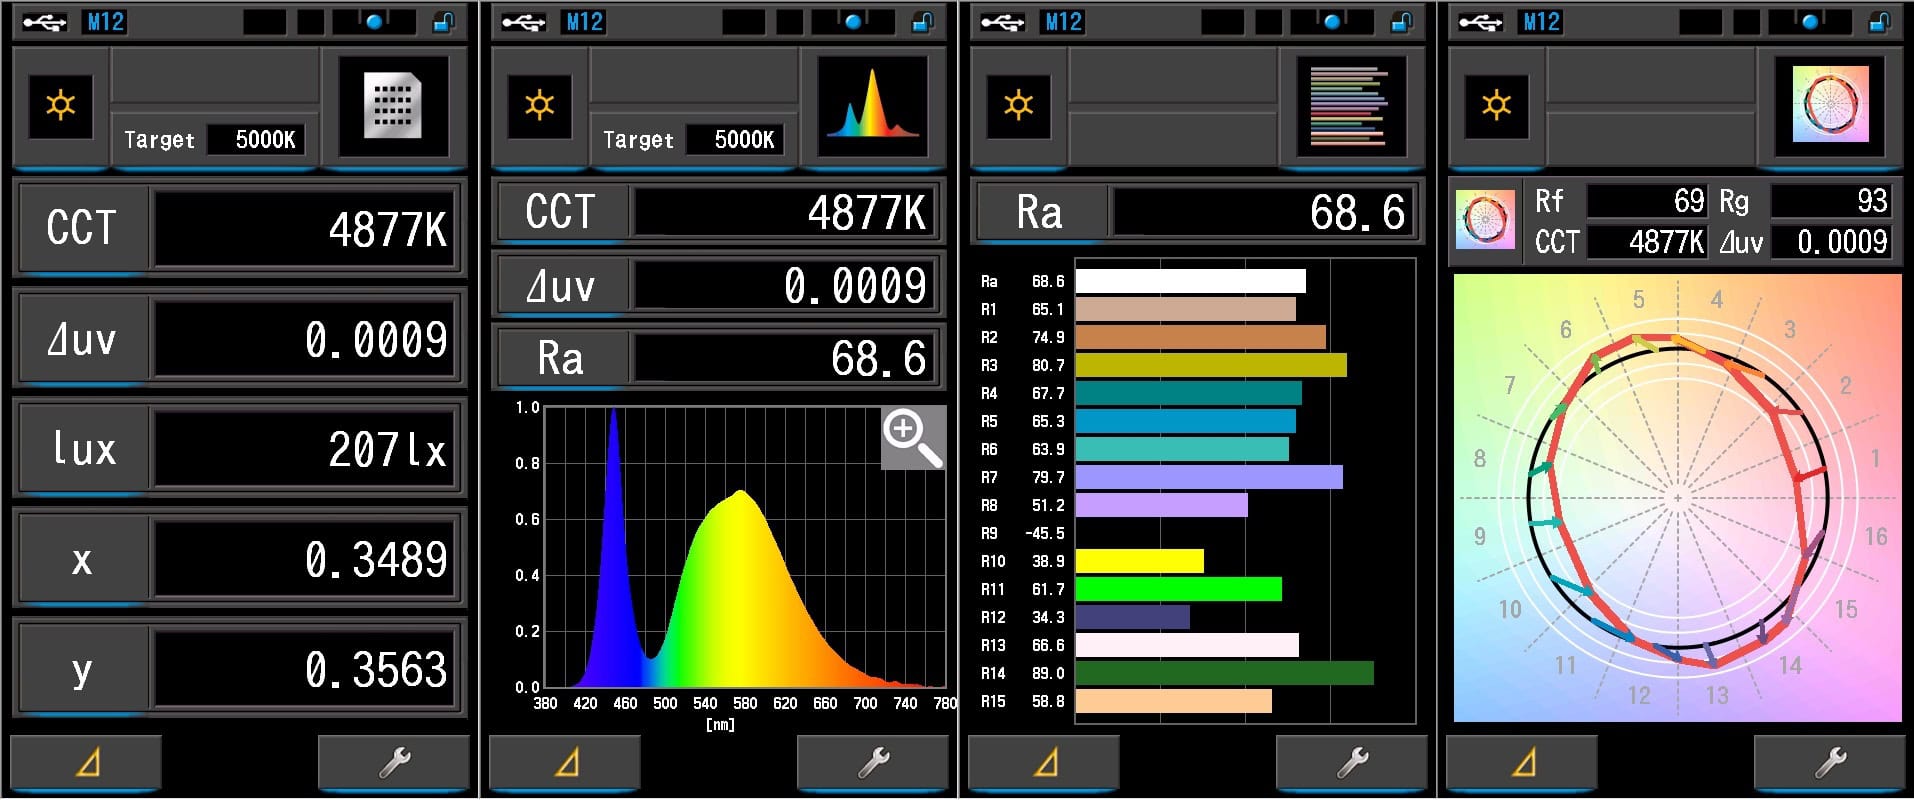Image resolution: width=1914 pixels, height=800 pixels.
Task: Click the 68.6 Ra value in CRI screen
Action: [1264, 212]
